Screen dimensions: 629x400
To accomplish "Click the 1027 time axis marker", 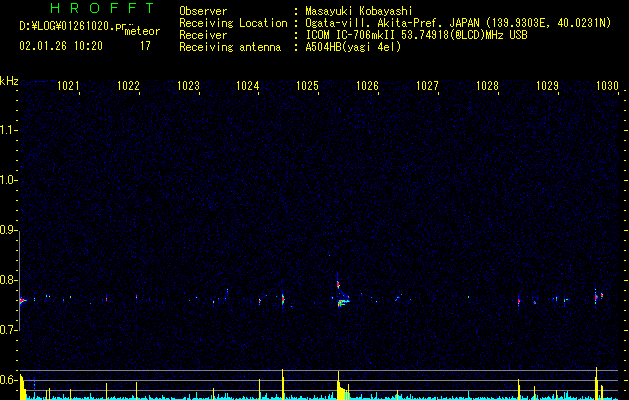I will [427, 86].
